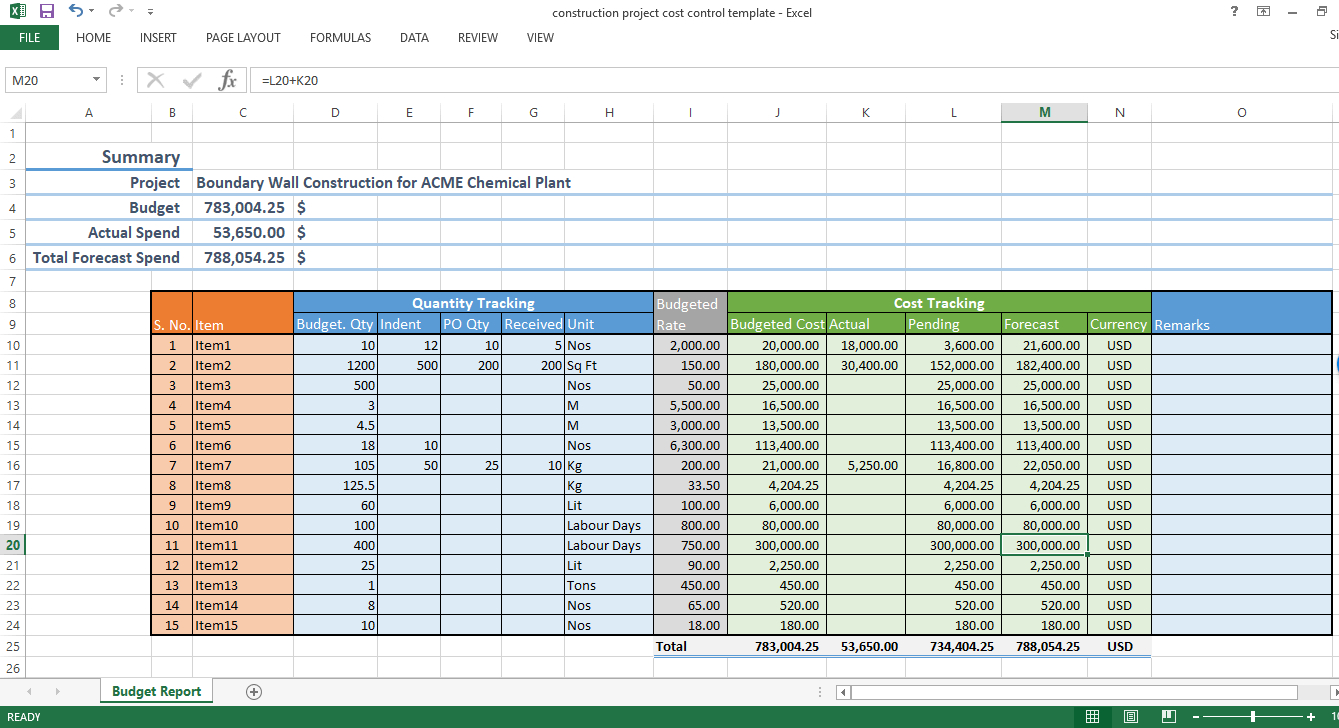1339x728 pixels.
Task: Select cell containing Total Forecast Spend value
Action: point(242,257)
